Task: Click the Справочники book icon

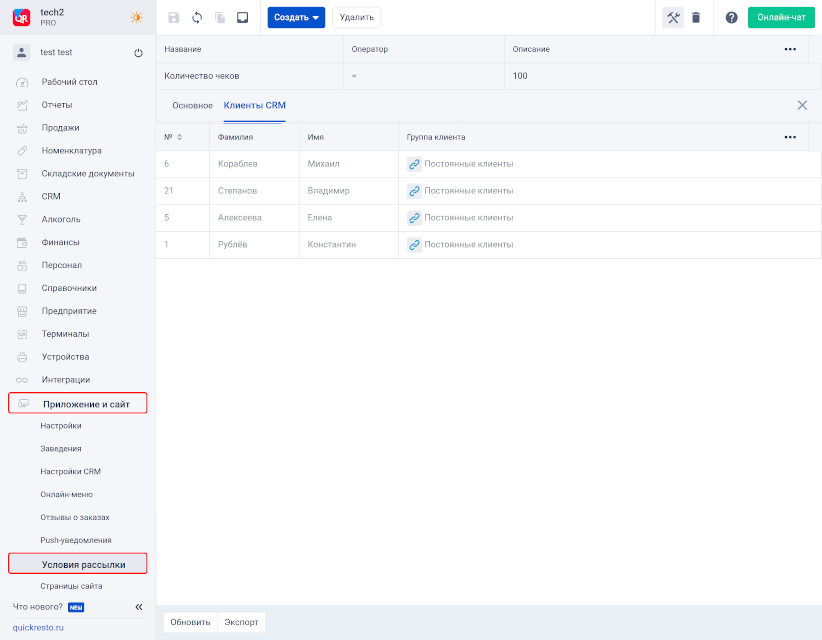Action: (x=22, y=288)
